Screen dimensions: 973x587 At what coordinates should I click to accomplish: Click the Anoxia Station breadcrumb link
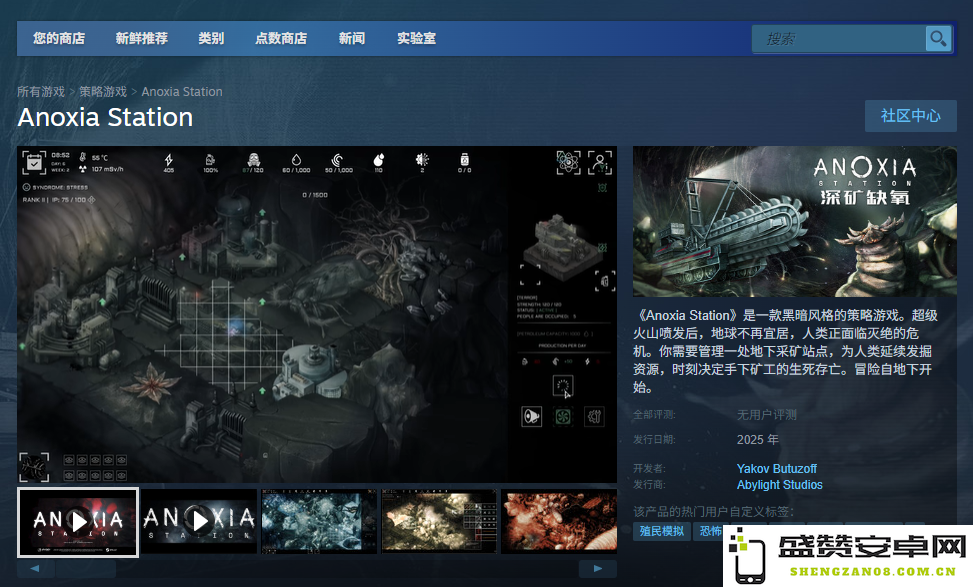(182, 92)
